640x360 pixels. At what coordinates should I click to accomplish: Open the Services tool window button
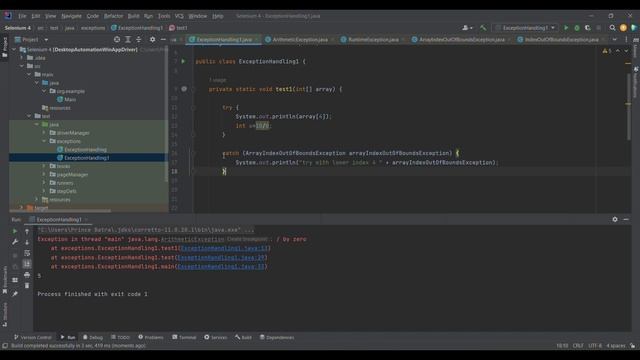pos(216,337)
